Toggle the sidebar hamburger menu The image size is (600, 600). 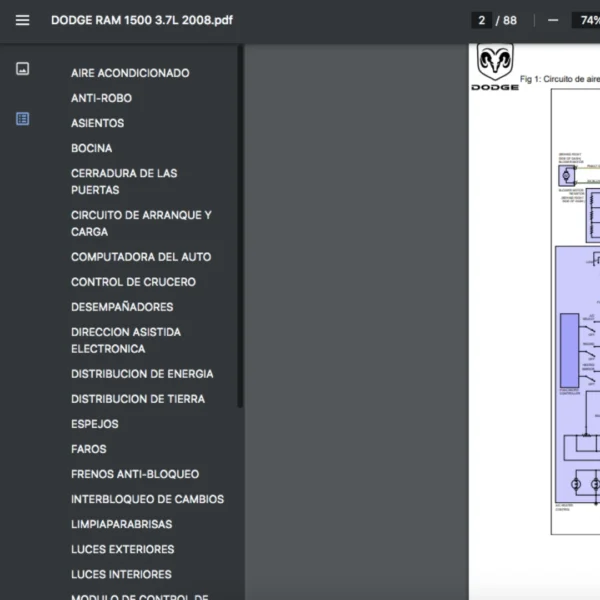tap(22, 20)
